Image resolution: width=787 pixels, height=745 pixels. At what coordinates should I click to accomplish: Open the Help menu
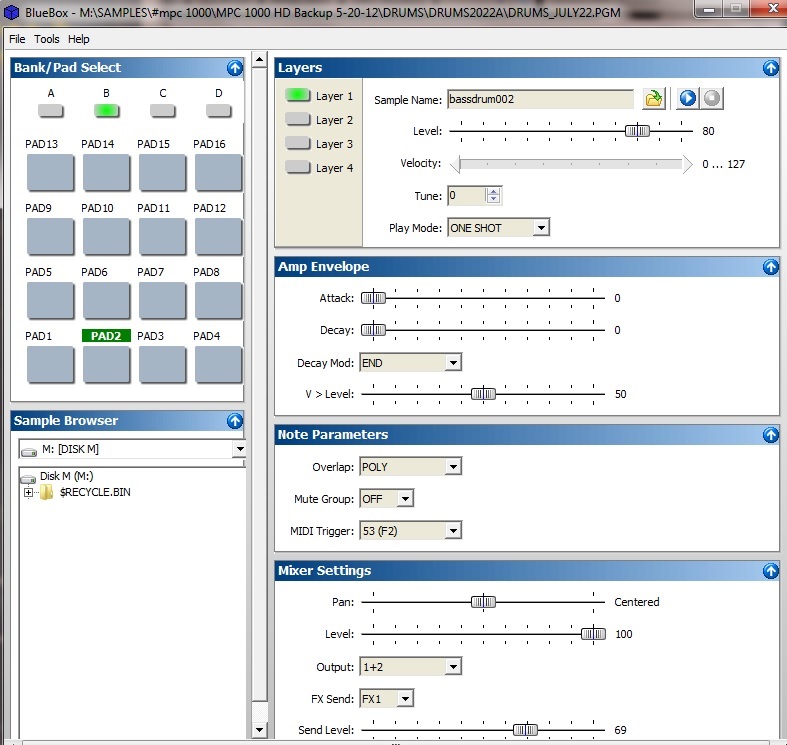(79, 39)
